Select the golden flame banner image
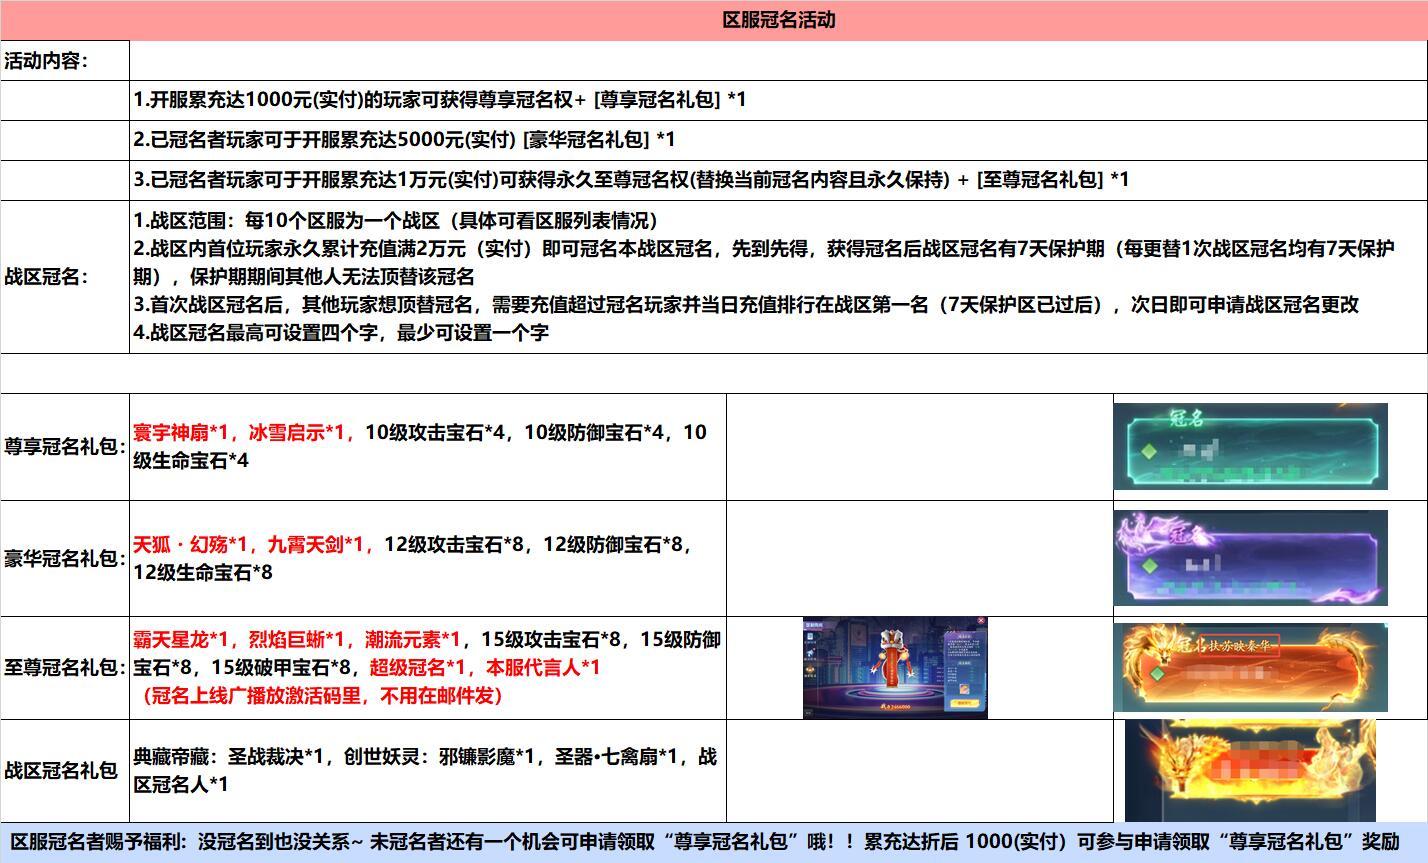Image resolution: width=1428 pixels, height=863 pixels. click(1250, 771)
